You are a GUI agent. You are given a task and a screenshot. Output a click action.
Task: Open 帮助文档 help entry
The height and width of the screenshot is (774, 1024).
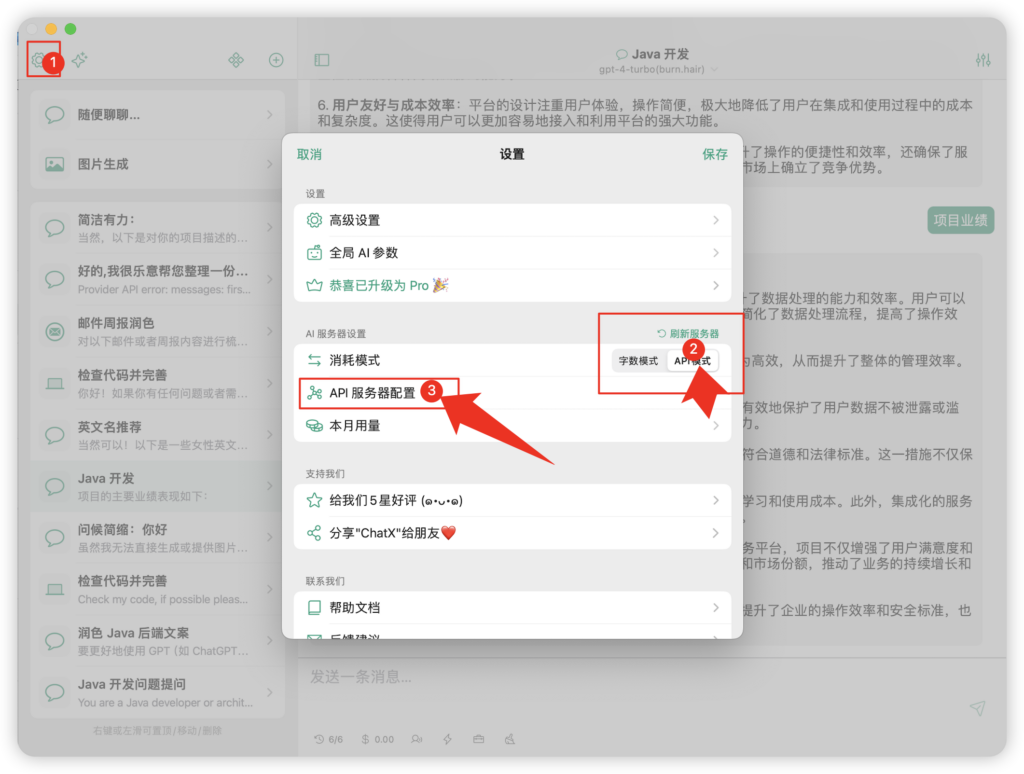coord(512,607)
